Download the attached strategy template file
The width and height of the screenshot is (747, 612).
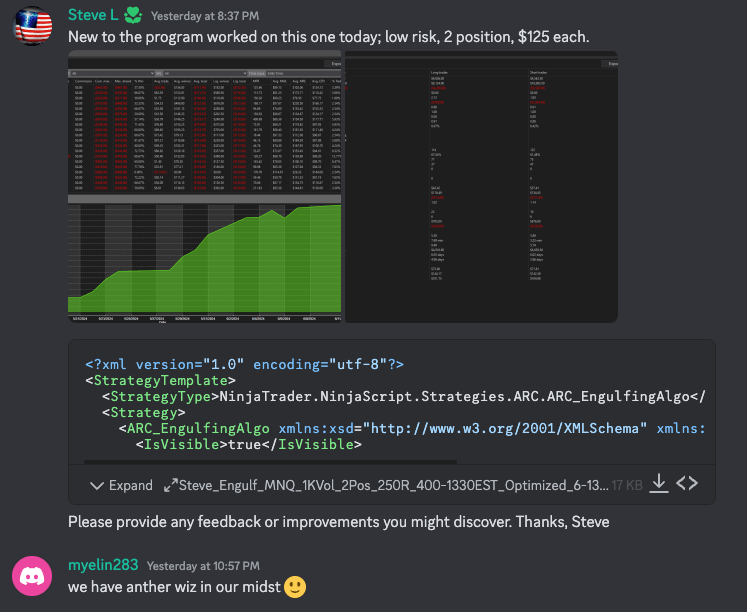pos(658,484)
